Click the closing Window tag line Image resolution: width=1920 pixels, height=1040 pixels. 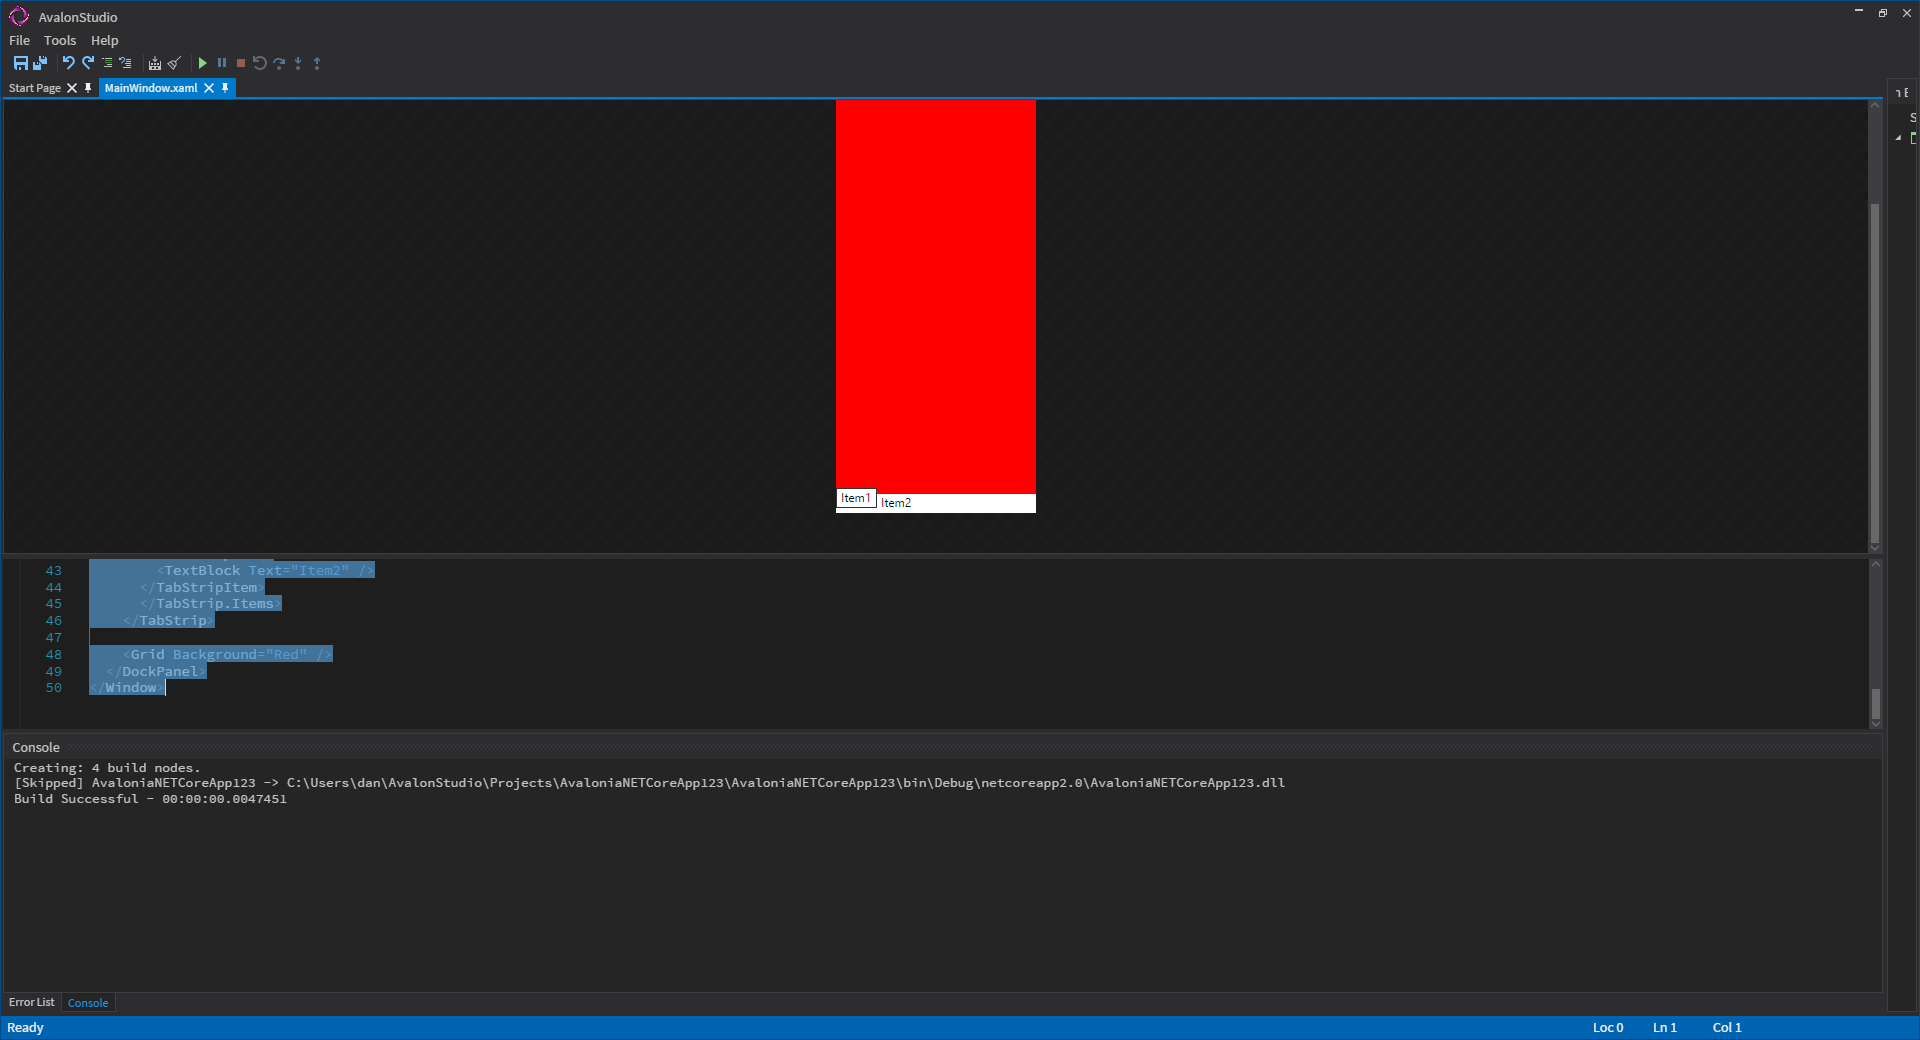point(127,688)
